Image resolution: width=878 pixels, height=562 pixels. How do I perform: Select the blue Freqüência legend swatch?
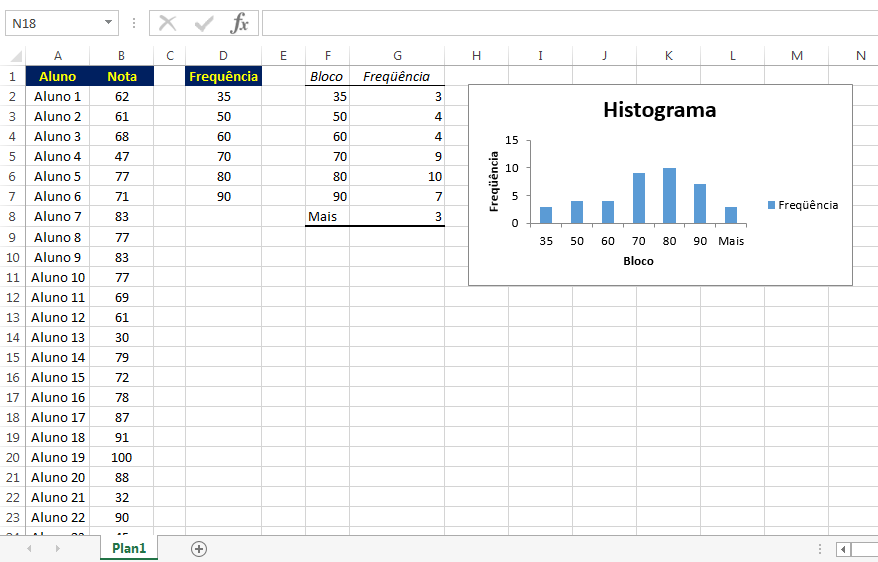[771, 205]
